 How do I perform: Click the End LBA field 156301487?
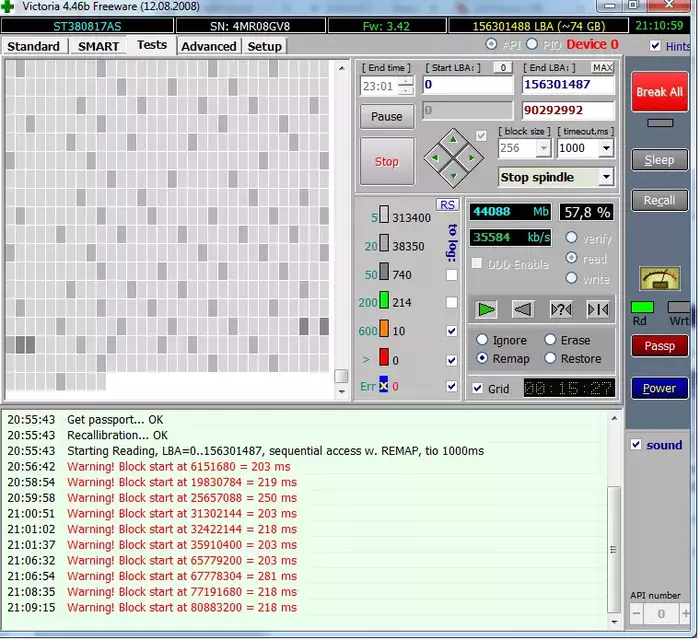[567, 85]
